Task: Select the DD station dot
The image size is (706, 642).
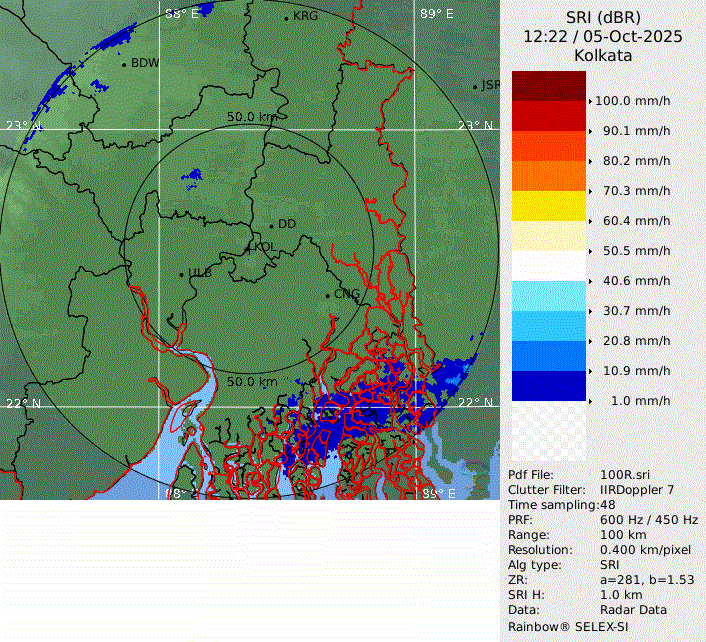Action: [x=271, y=225]
